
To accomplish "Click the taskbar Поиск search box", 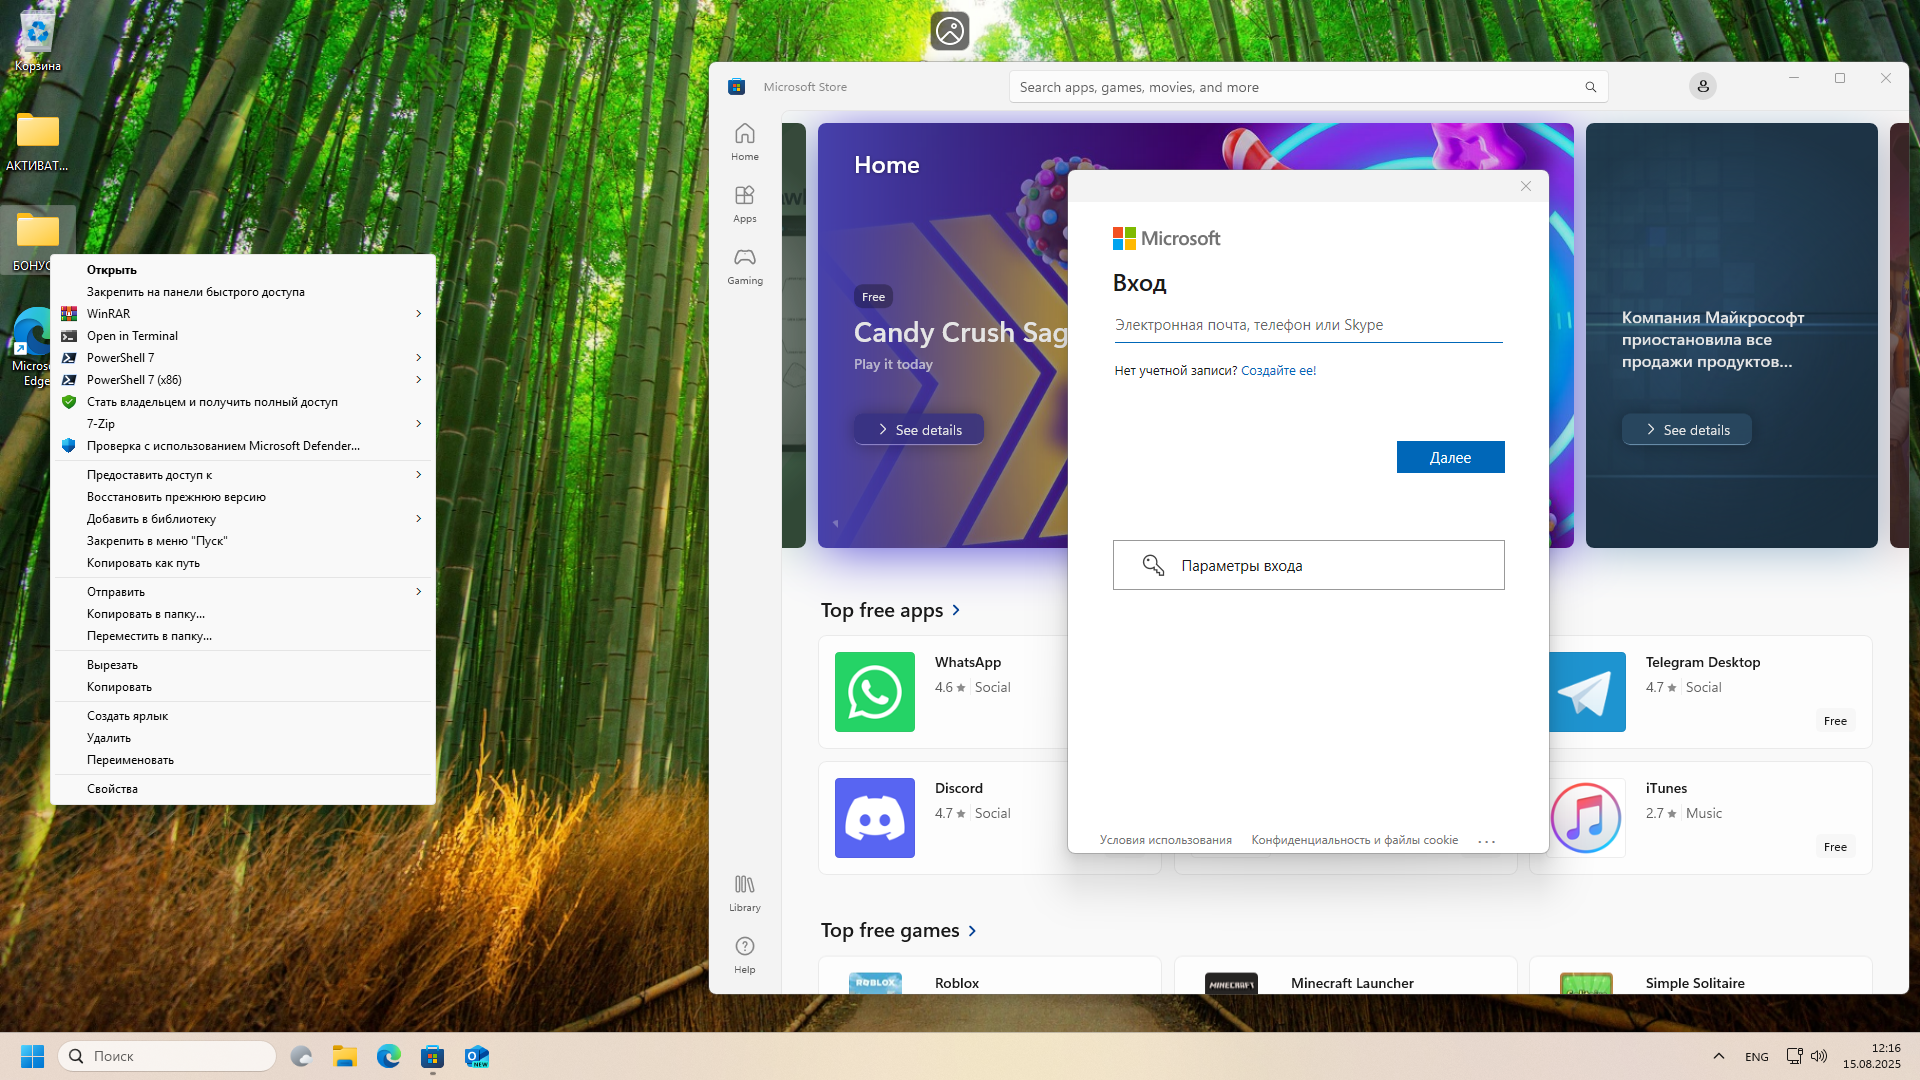I will [x=168, y=1056].
